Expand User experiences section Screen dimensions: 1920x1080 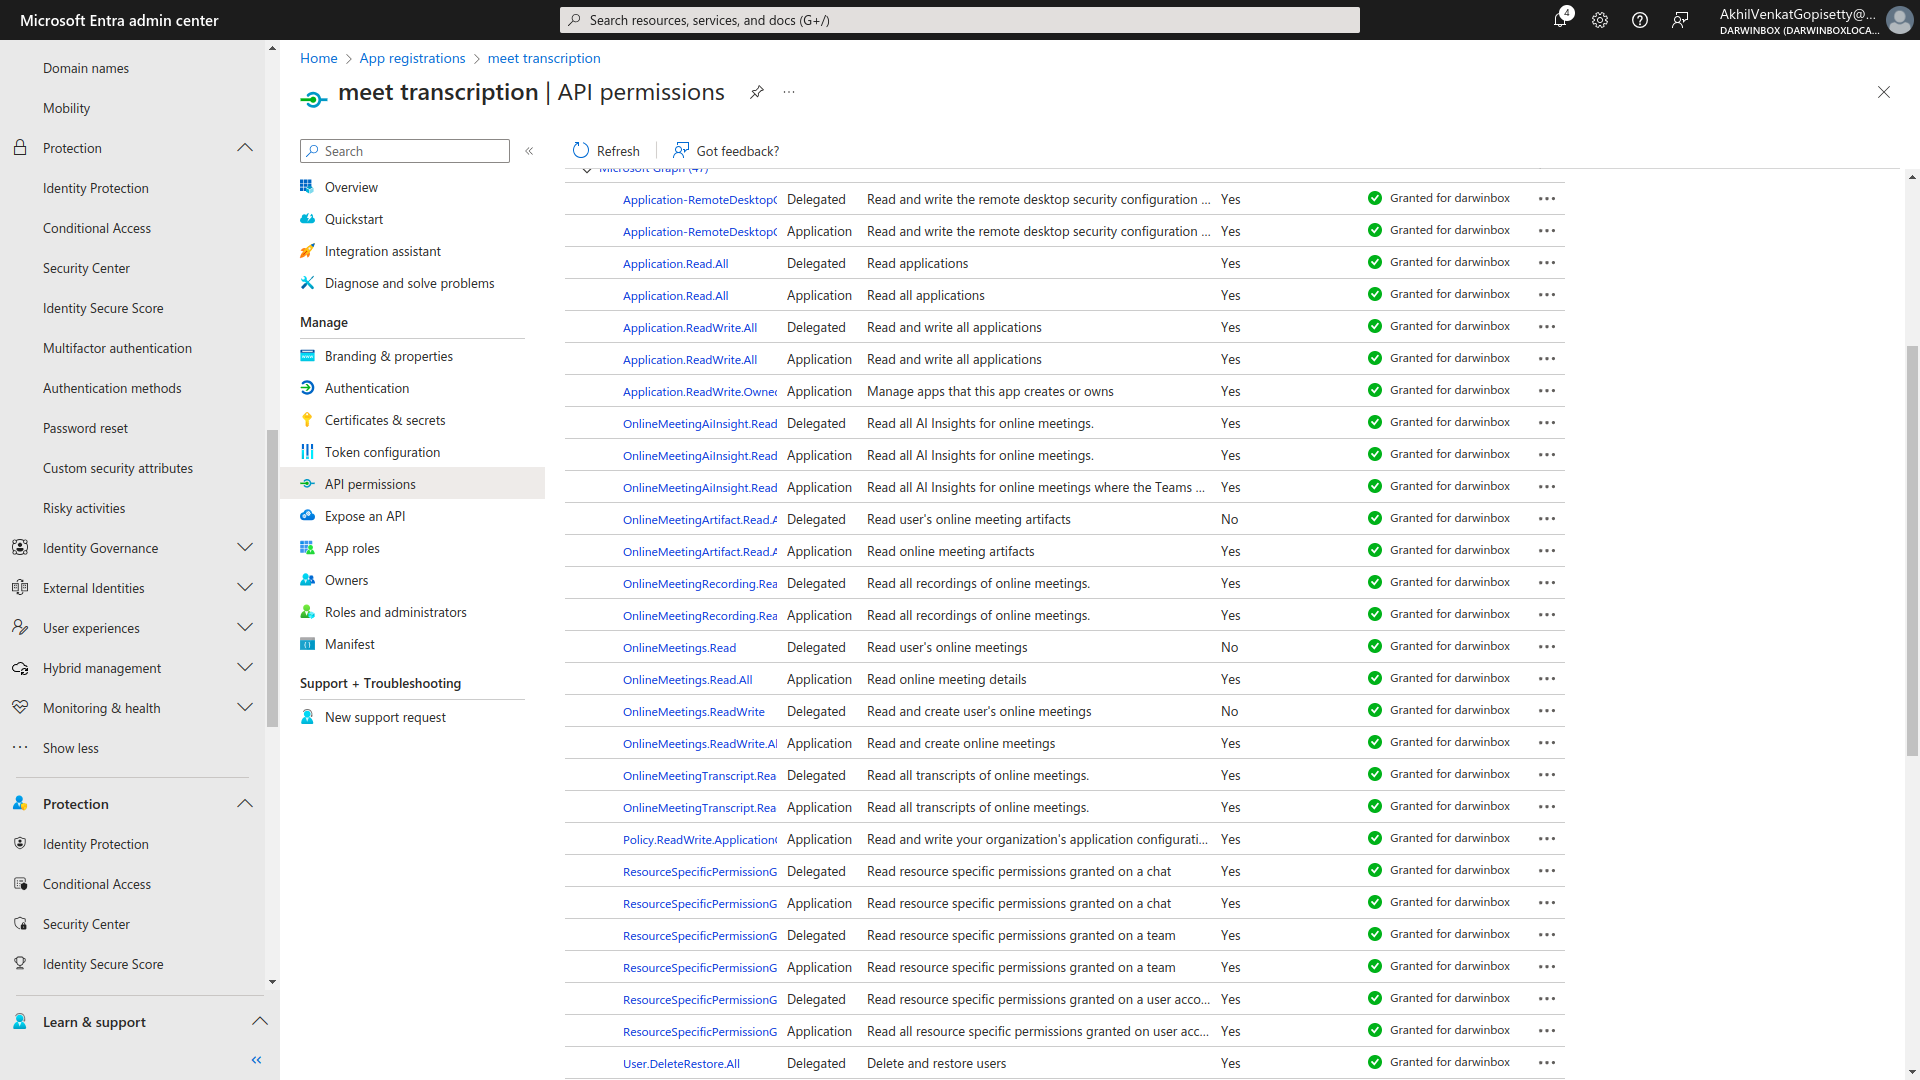(x=245, y=628)
